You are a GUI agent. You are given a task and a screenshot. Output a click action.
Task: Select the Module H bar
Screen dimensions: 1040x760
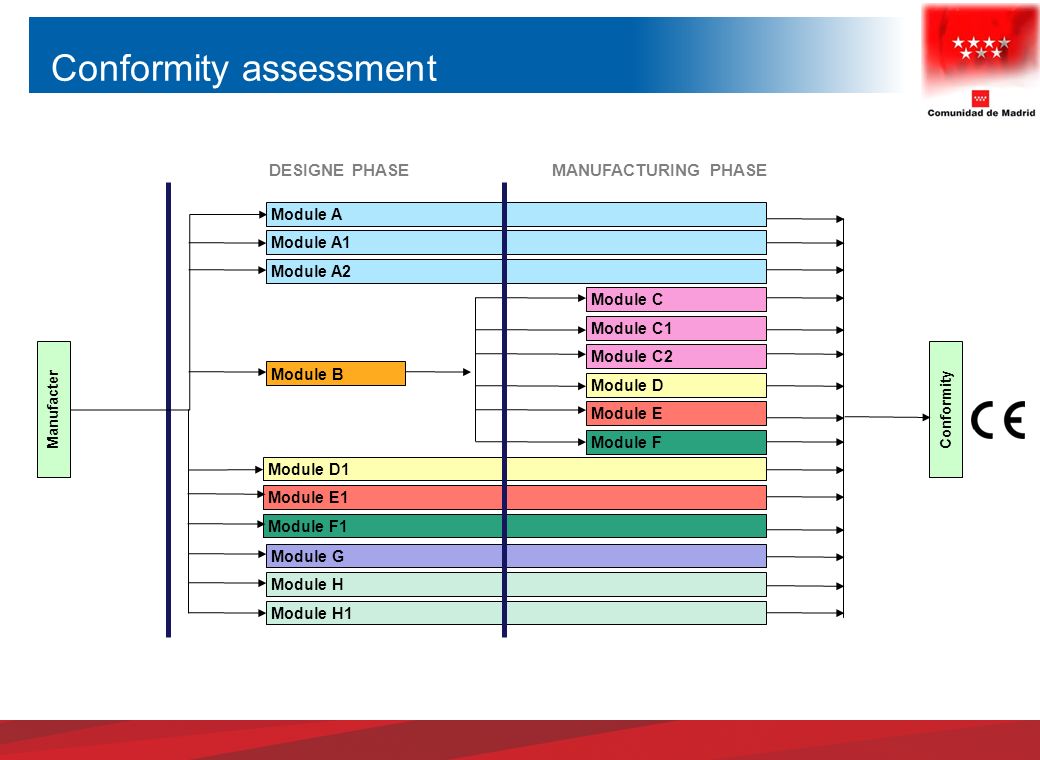[x=516, y=584]
